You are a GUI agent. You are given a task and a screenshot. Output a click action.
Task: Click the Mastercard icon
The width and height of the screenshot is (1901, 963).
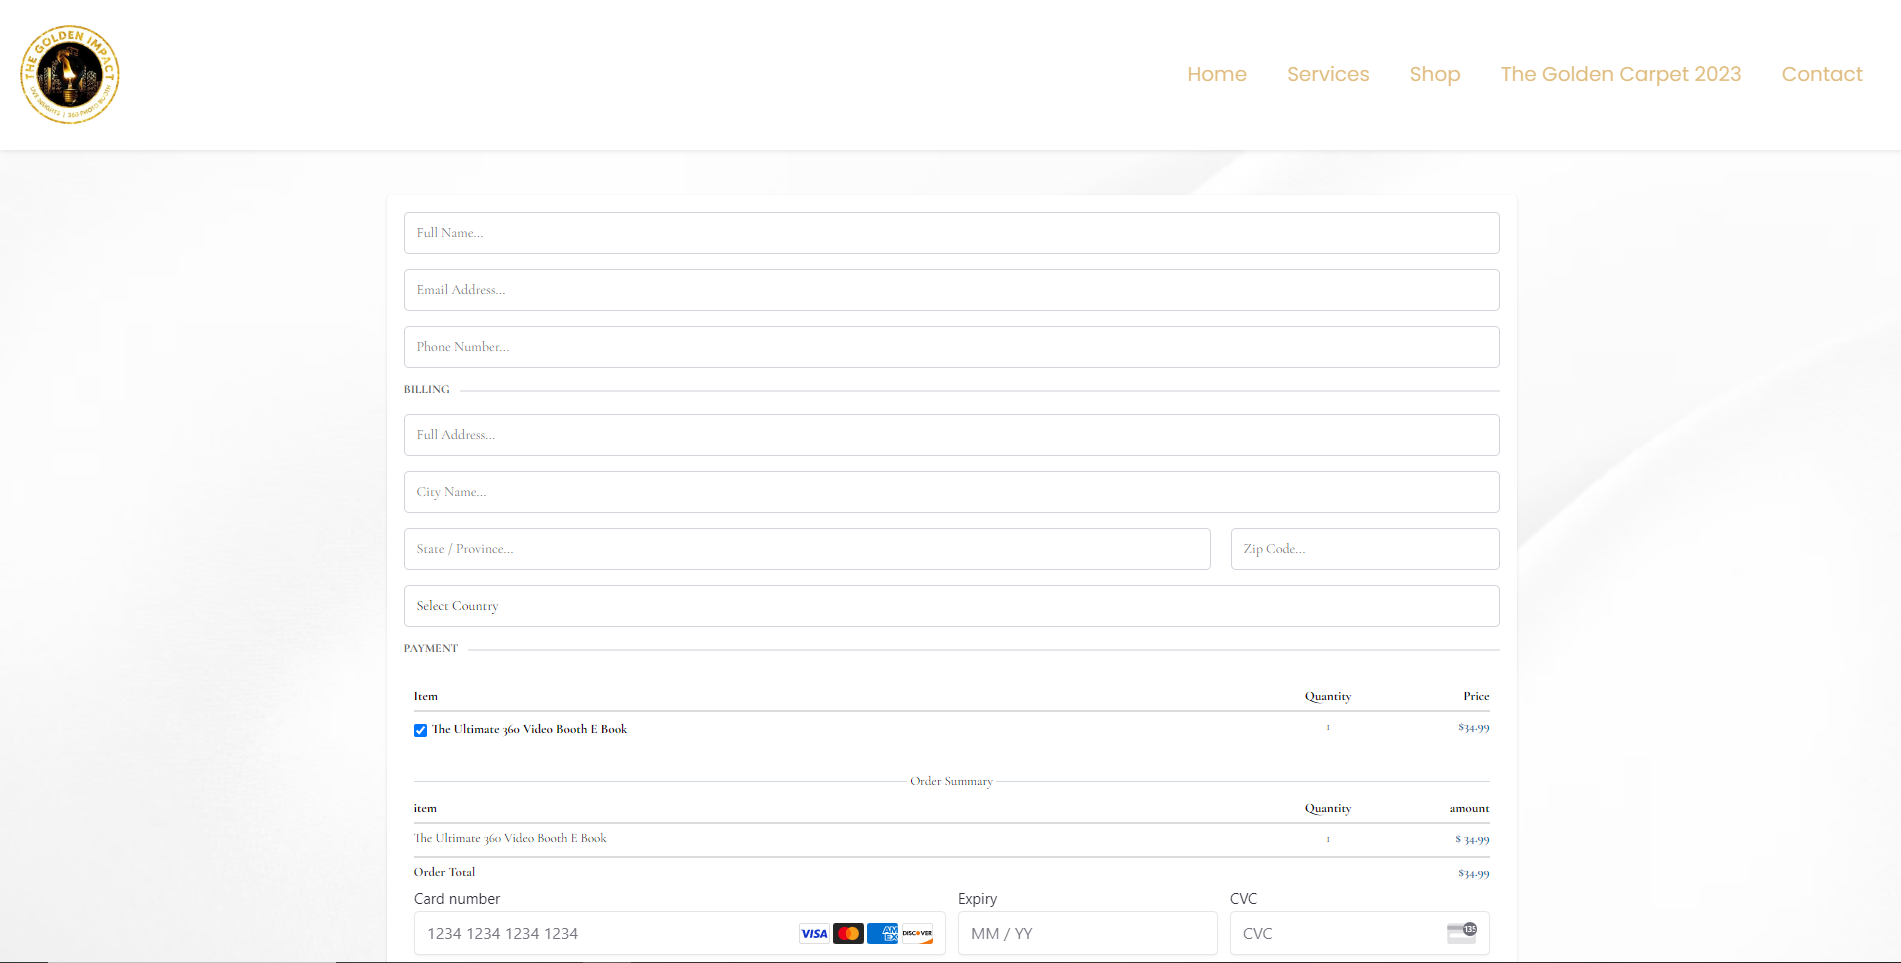tap(848, 933)
